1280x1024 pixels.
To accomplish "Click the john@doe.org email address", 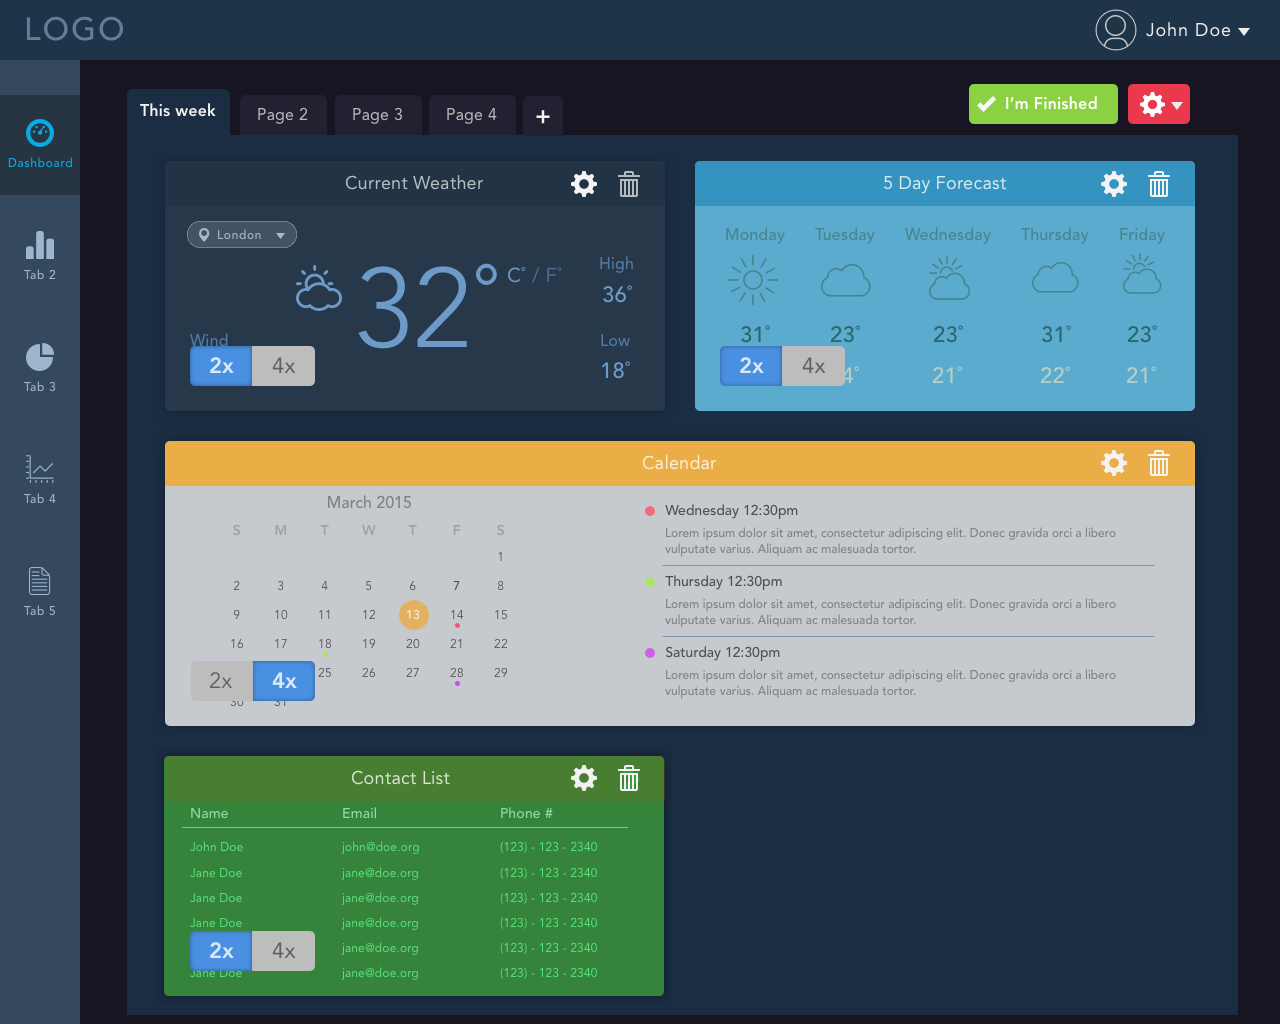I will 380,847.
